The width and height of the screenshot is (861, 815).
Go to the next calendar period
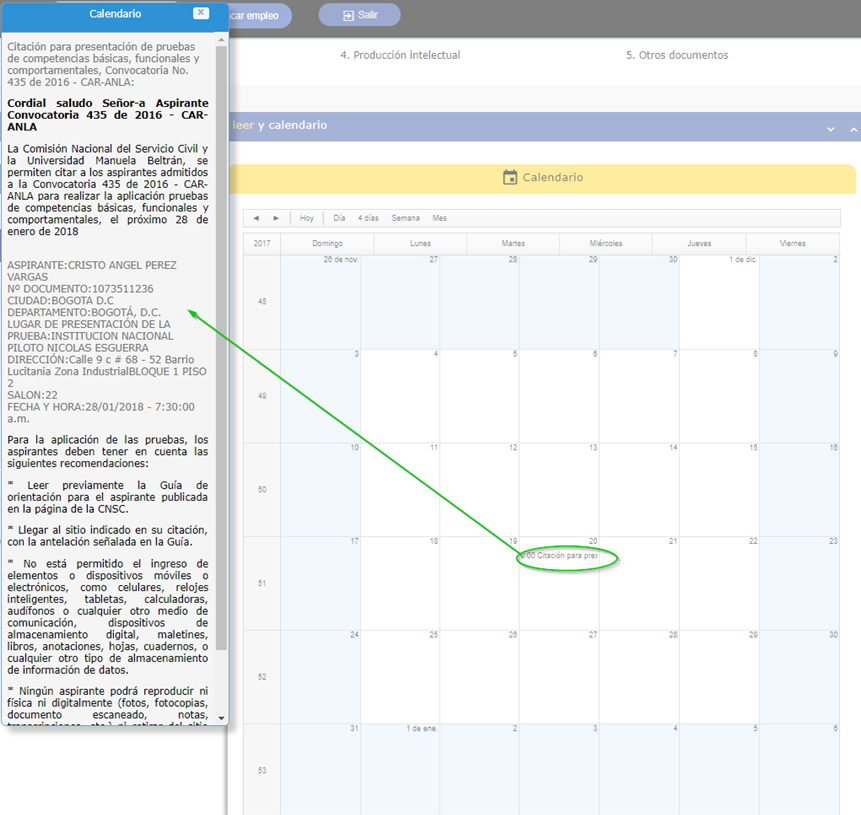276,218
